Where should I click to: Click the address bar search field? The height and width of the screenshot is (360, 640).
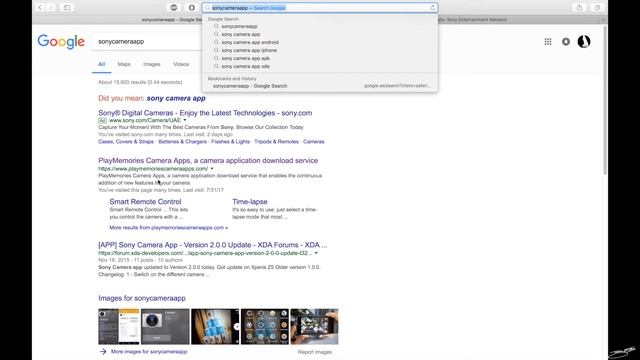click(x=320, y=8)
